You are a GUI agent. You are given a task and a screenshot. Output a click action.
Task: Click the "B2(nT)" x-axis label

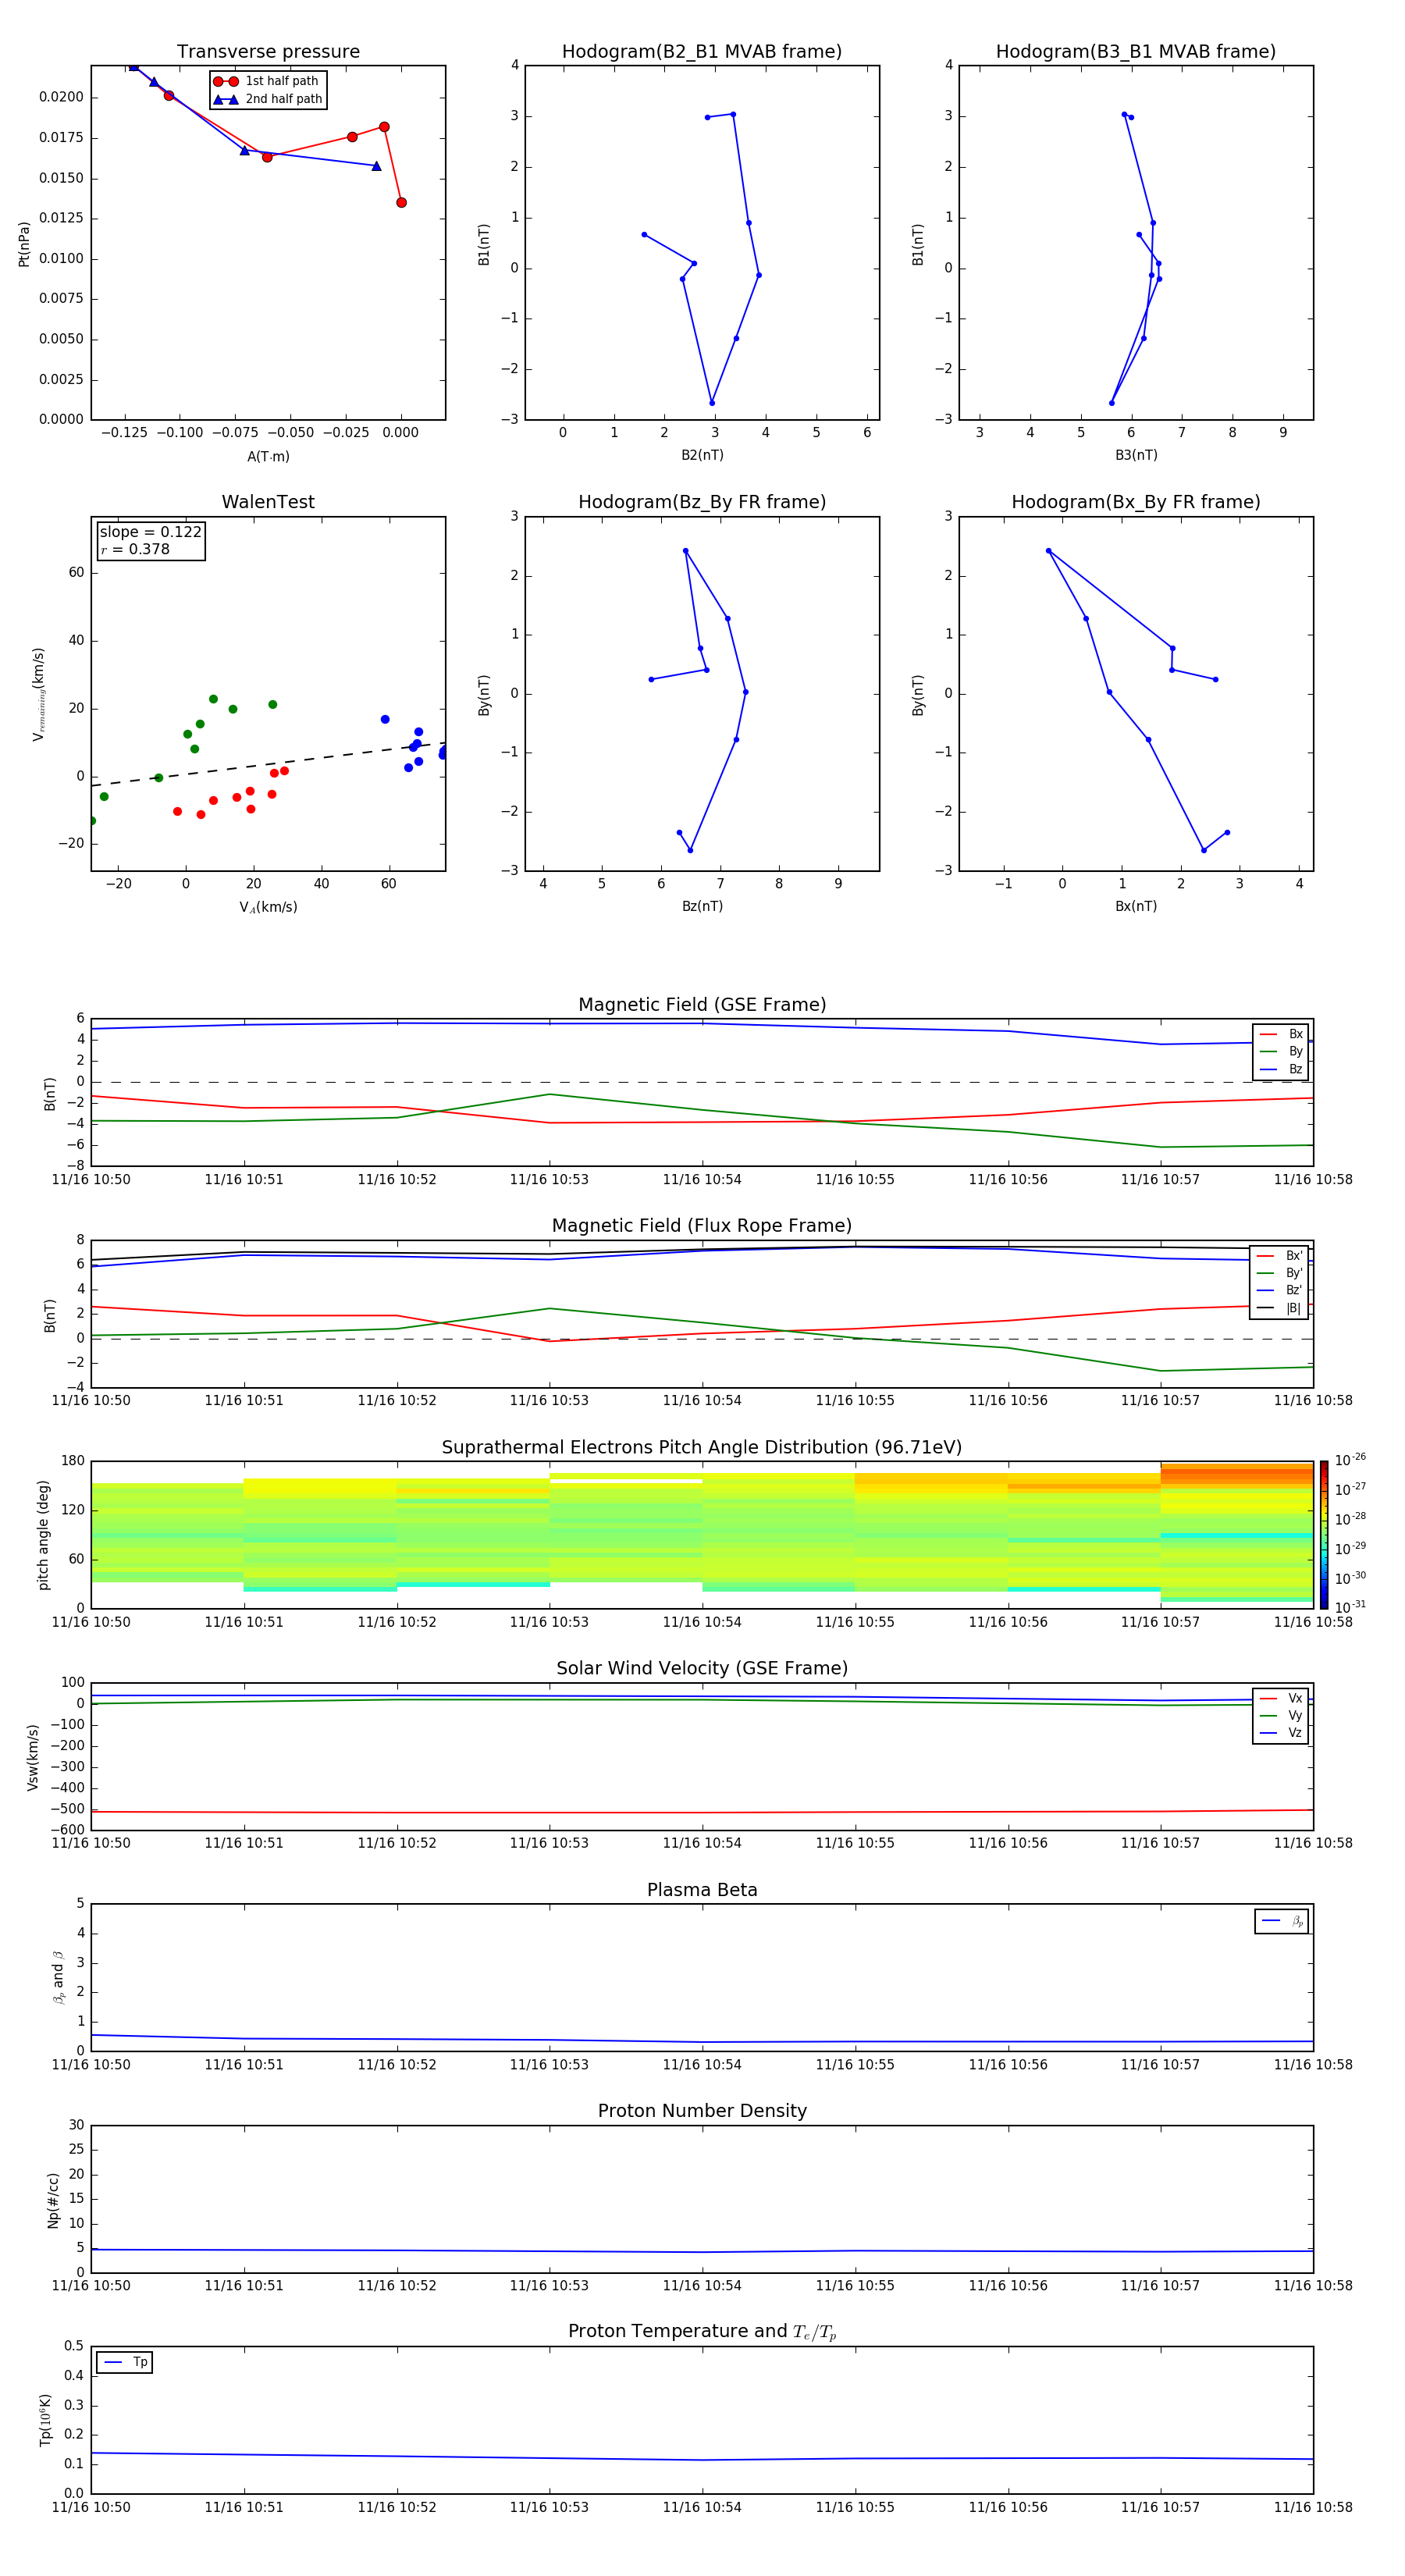coord(702,455)
